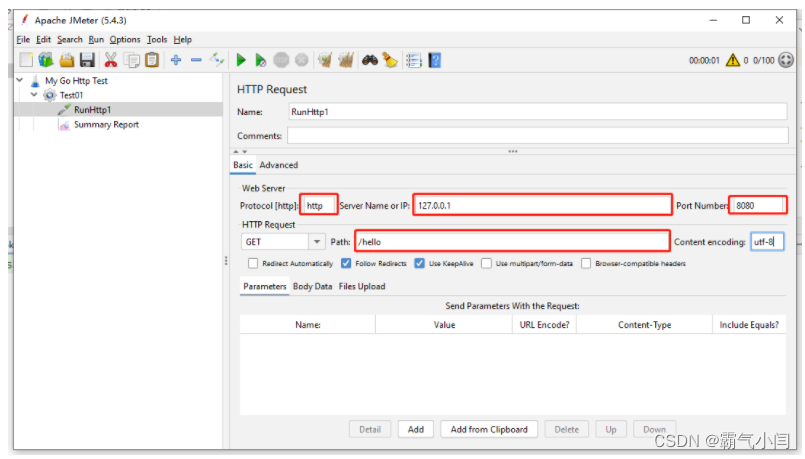Open the Options menu

(x=125, y=40)
